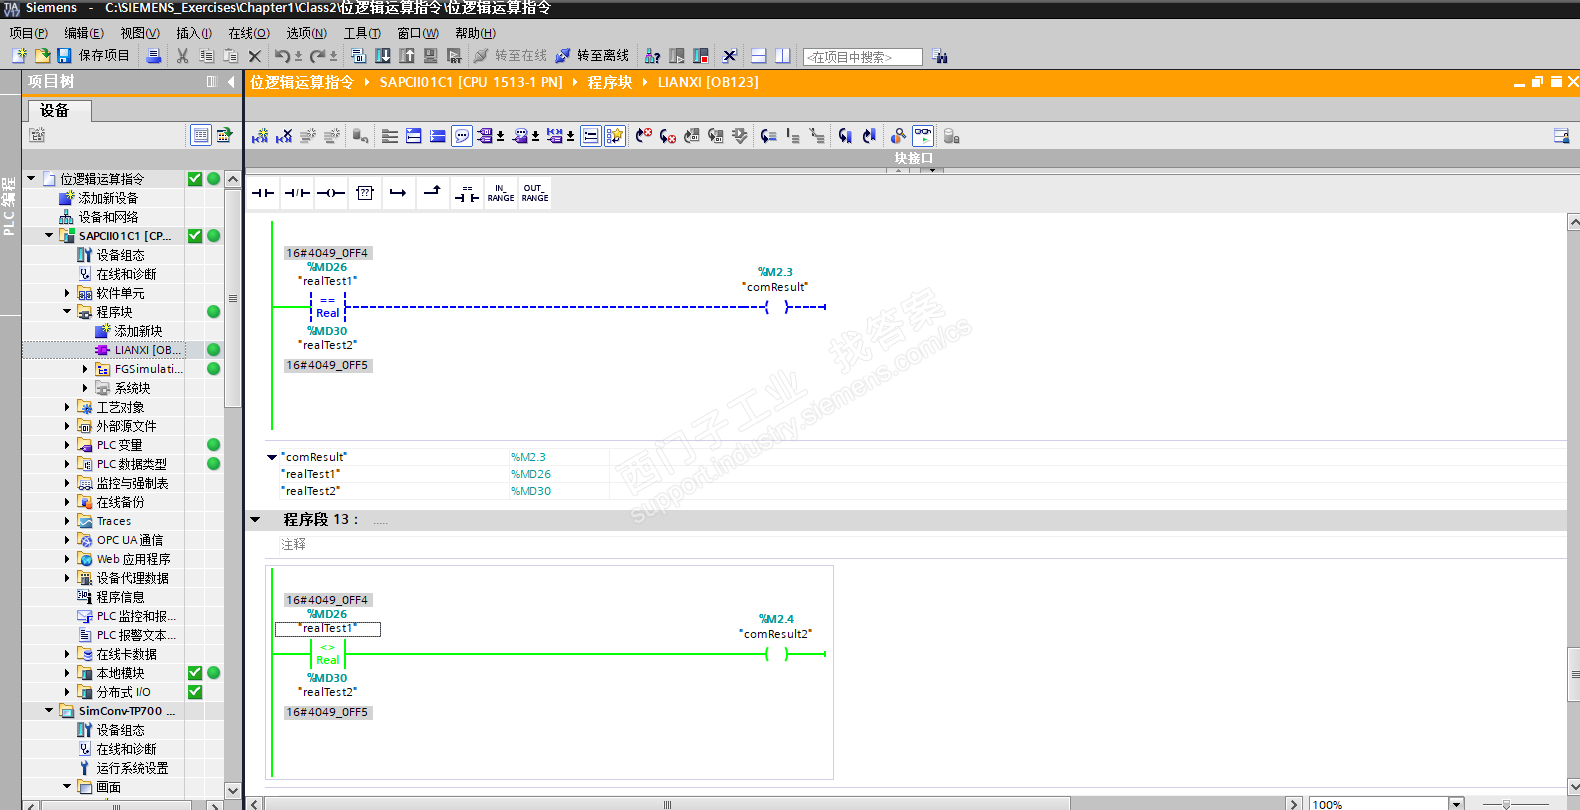
Task: Click the Undo arrow icon
Action: pyautogui.click(x=283, y=56)
